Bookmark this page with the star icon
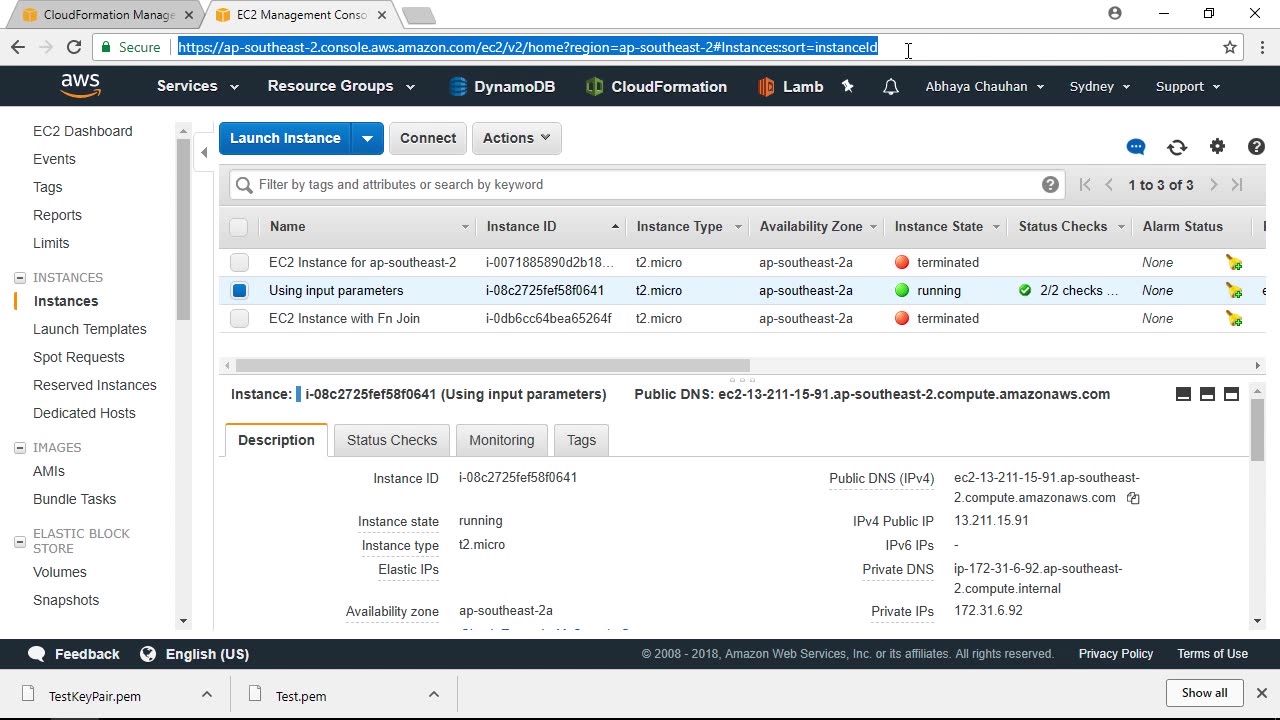The height and width of the screenshot is (720, 1280). 1230,47
